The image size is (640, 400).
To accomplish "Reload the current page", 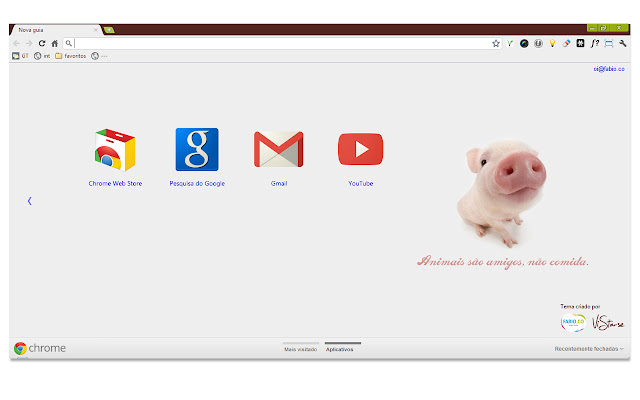I will coord(42,43).
